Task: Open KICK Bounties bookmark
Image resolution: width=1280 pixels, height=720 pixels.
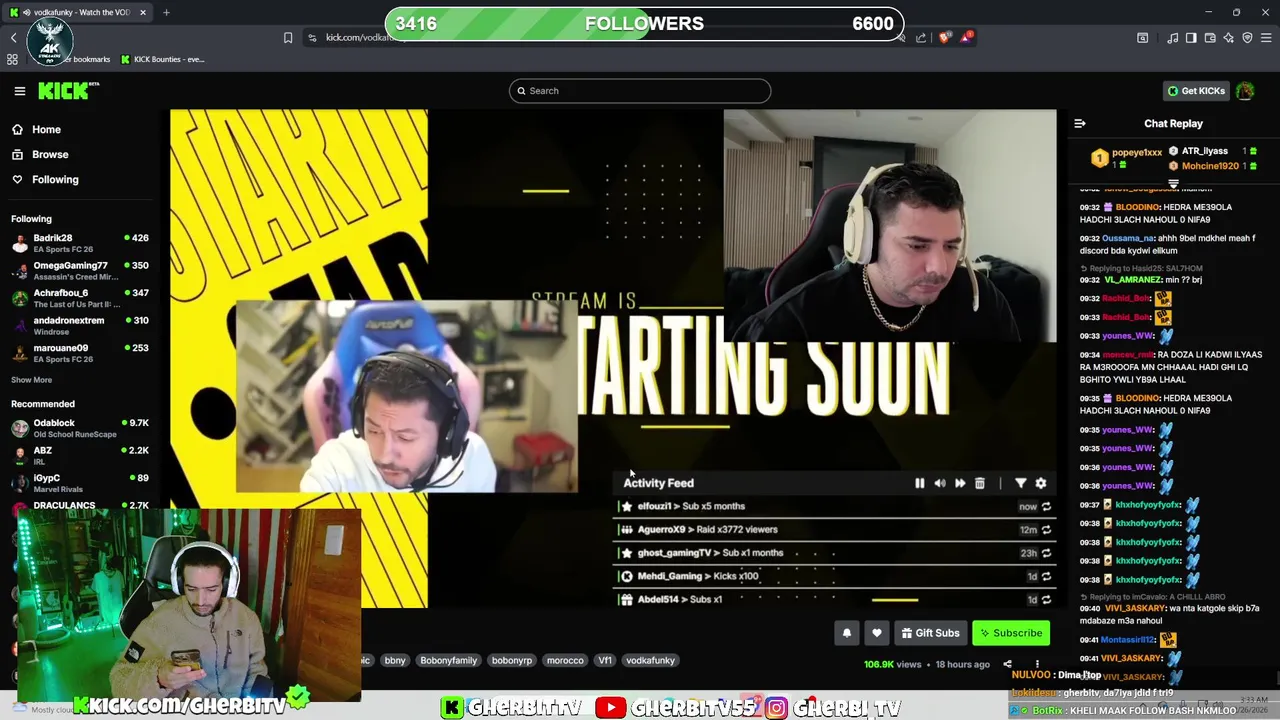Action: [162, 59]
